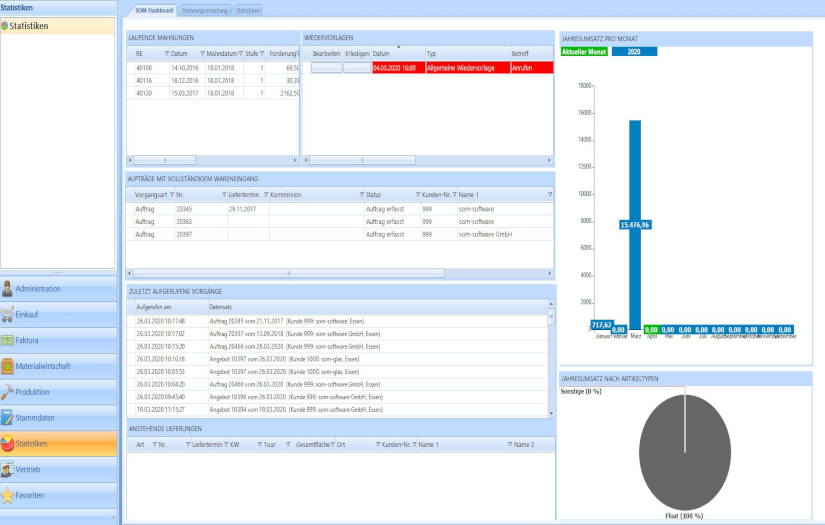
Task: Click the Produktion hammer icon
Action: click(8, 392)
